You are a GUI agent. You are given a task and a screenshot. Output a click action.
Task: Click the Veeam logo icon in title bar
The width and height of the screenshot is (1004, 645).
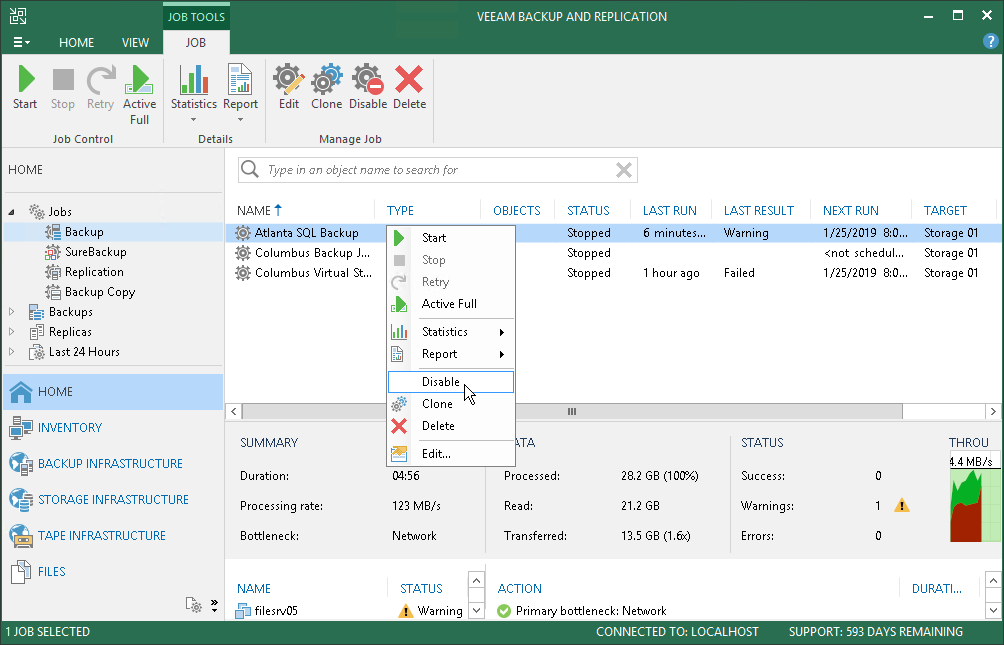(18, 16)
